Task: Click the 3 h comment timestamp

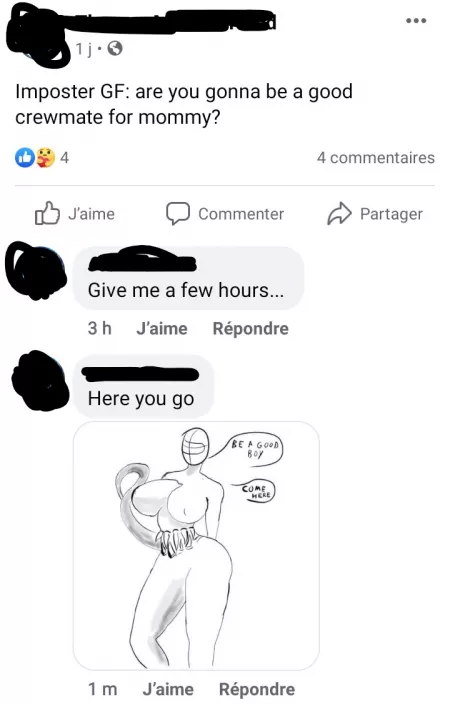Action: [x=100, y=328]
